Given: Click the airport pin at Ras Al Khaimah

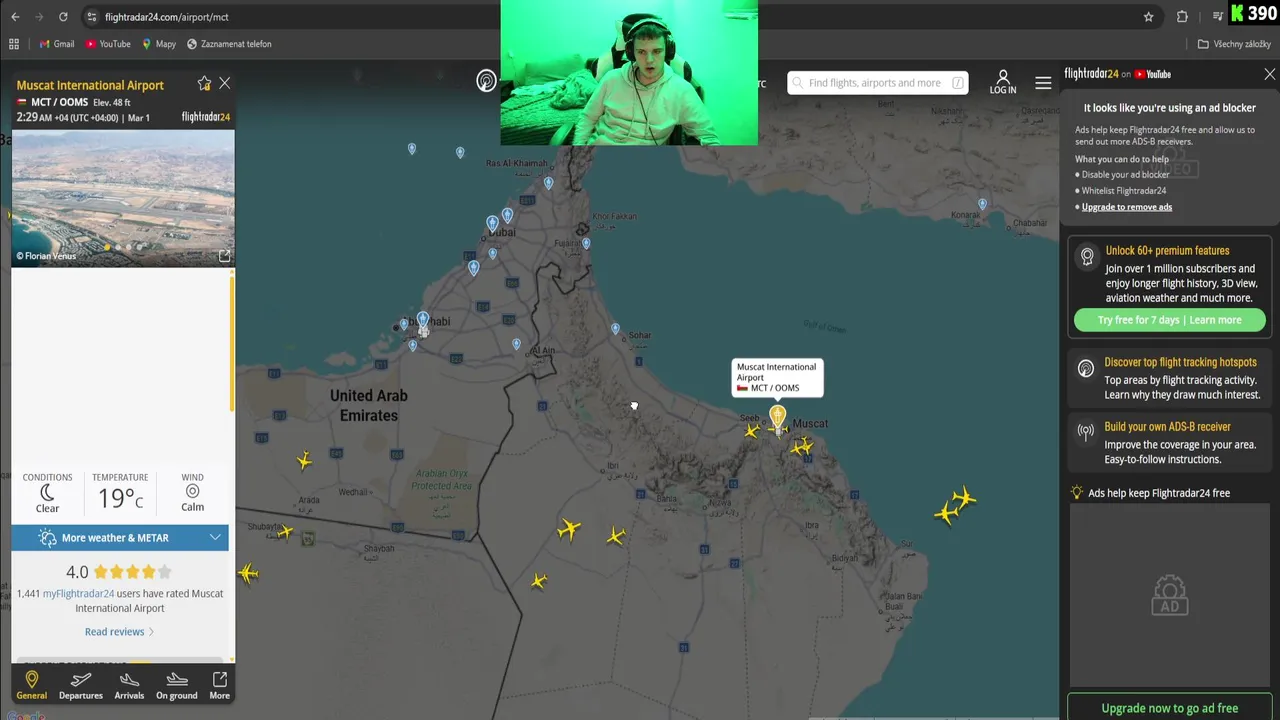Looking at the screenshot, I should [548, 183].
